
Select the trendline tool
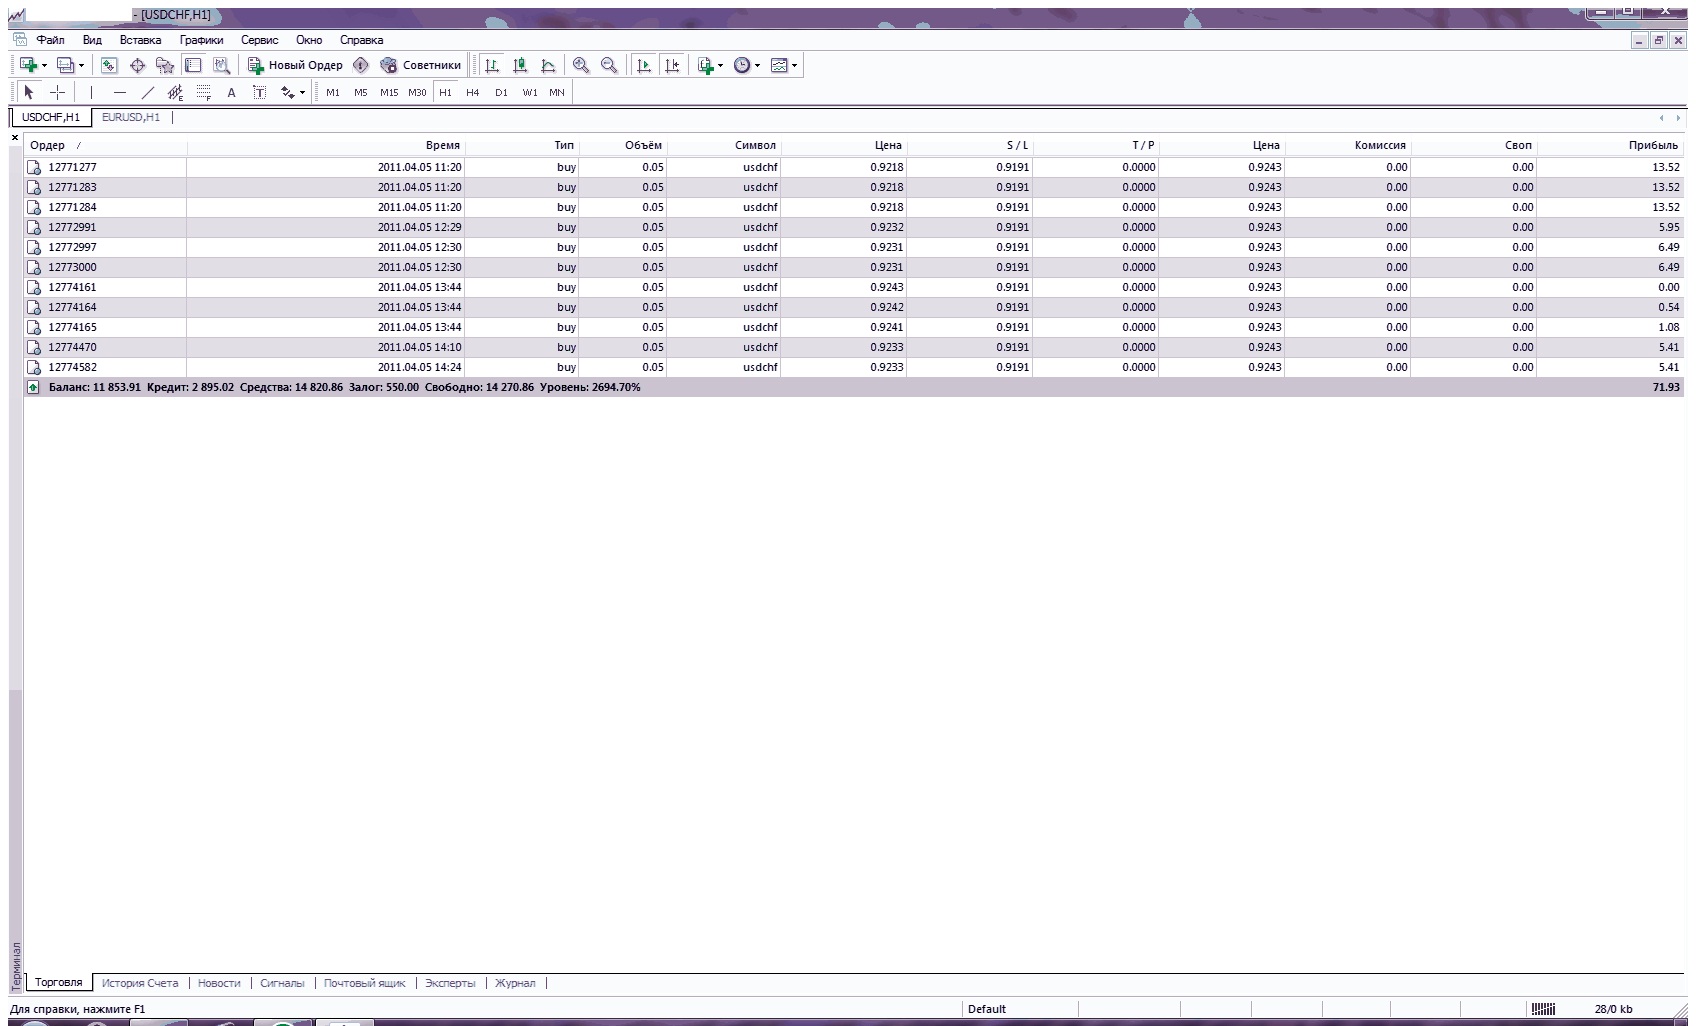tap(147, 92)
